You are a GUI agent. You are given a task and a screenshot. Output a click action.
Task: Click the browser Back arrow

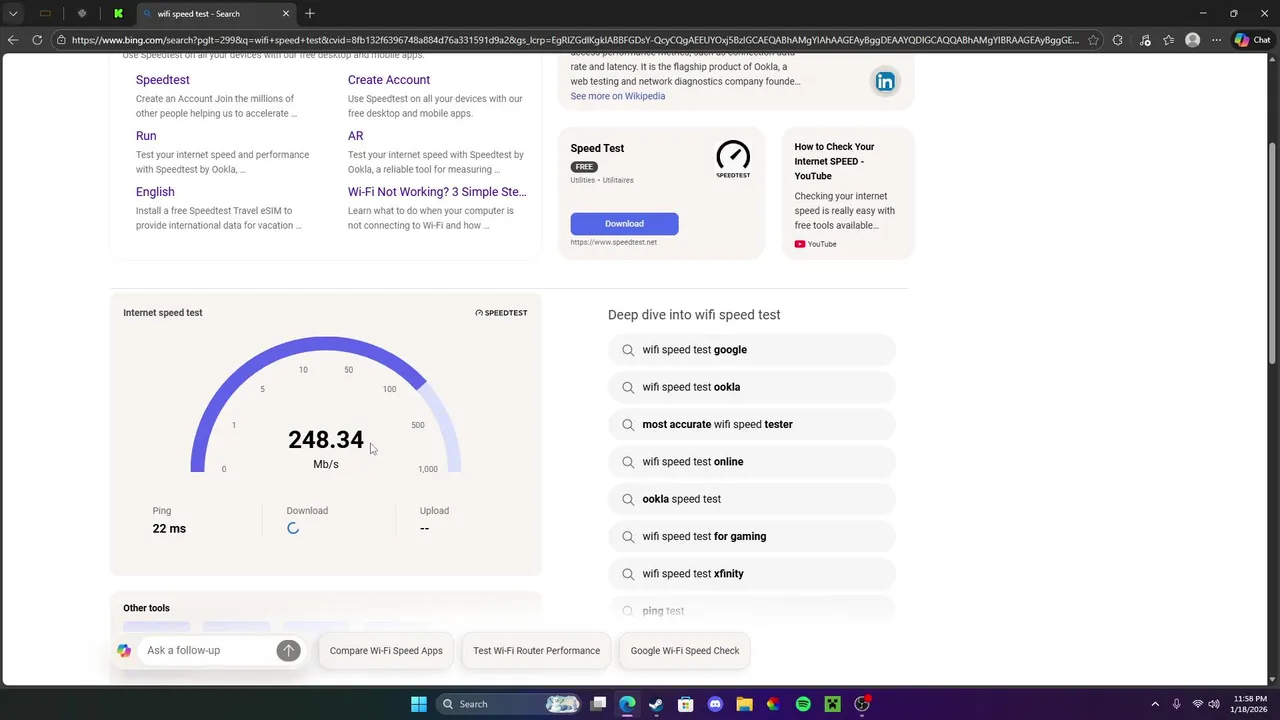point(12,40)
